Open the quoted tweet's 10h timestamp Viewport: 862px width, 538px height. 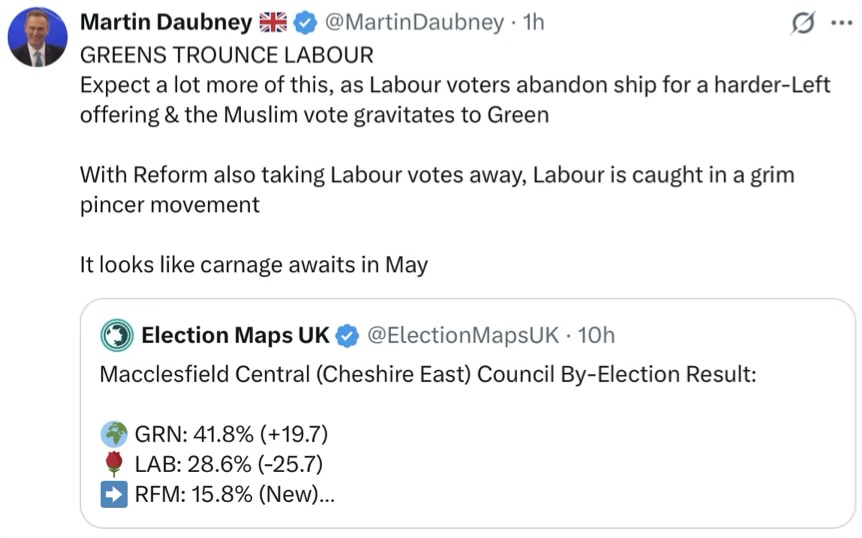pyautogui.click(x=596, y=335)
